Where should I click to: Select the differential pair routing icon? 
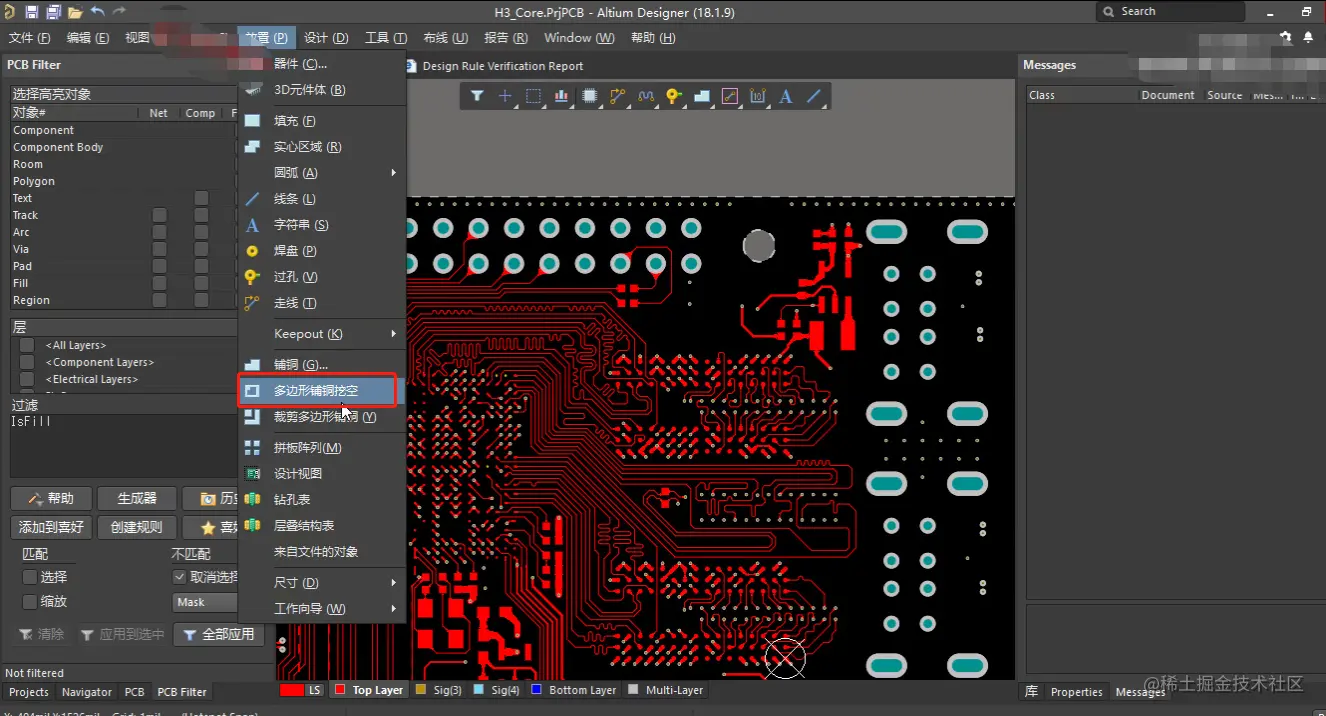[x=645, y=96]
